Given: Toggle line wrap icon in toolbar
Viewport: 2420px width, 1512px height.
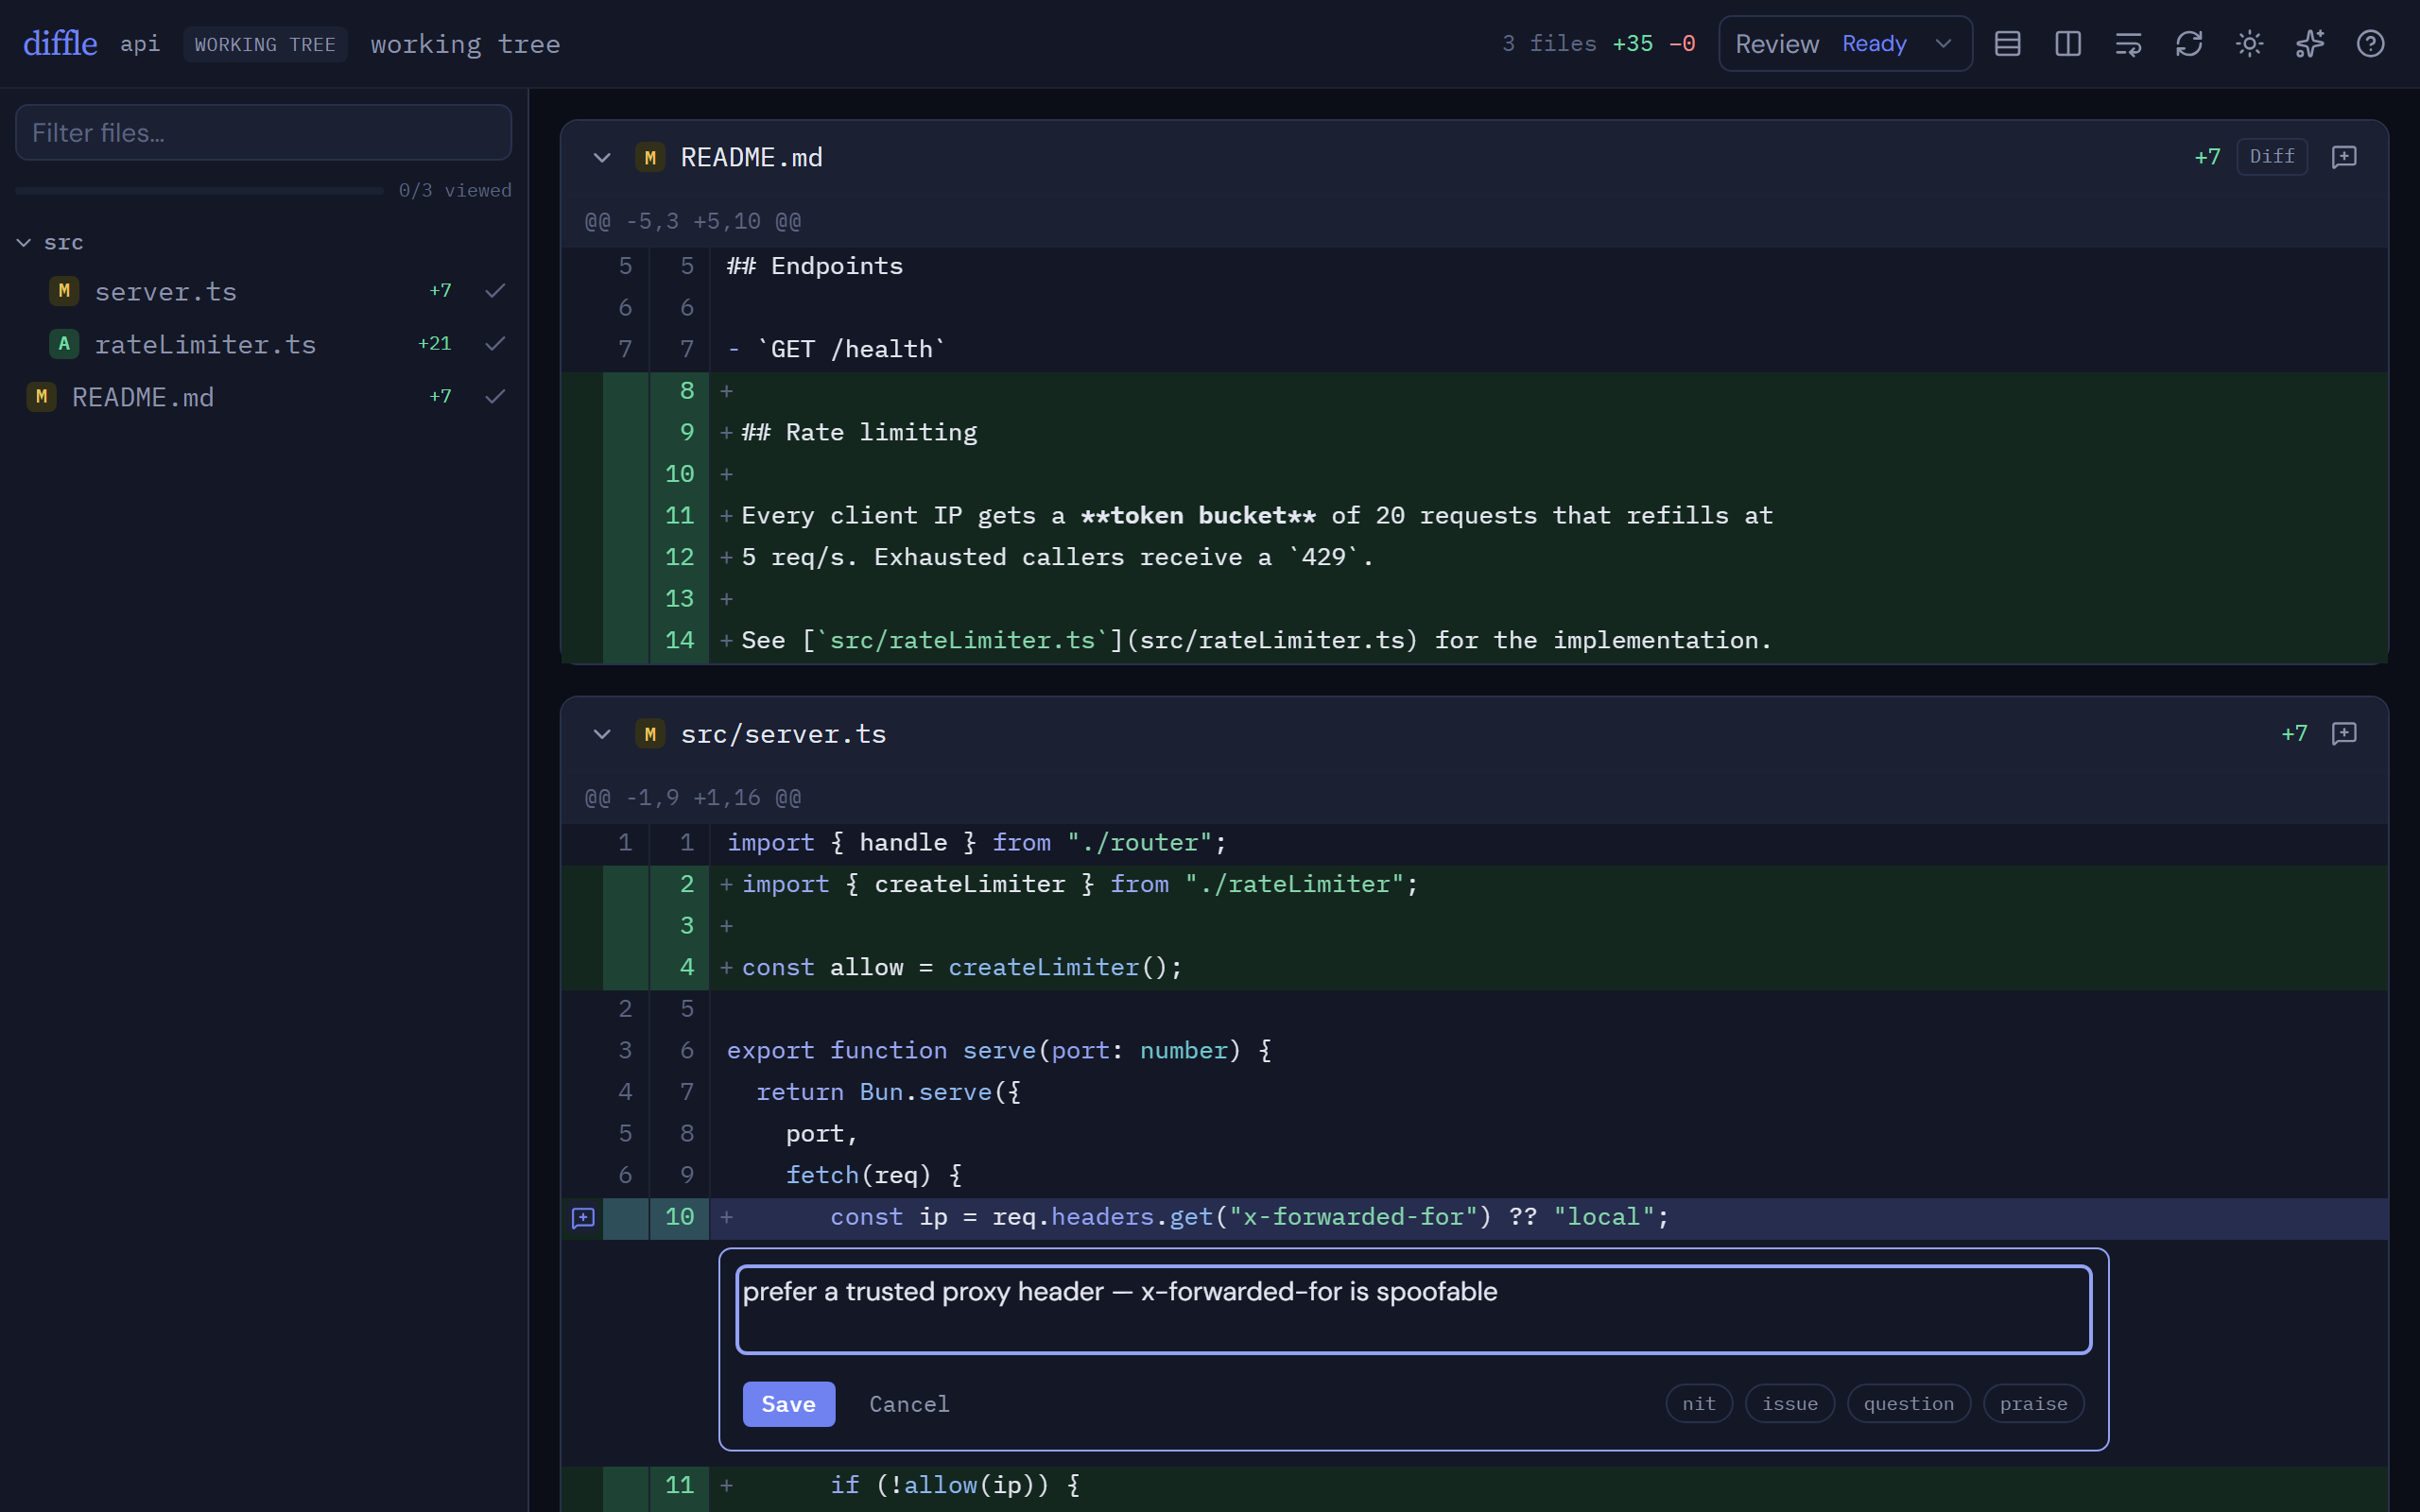Looking at the screenshot, I should (x=2128, y=44).
